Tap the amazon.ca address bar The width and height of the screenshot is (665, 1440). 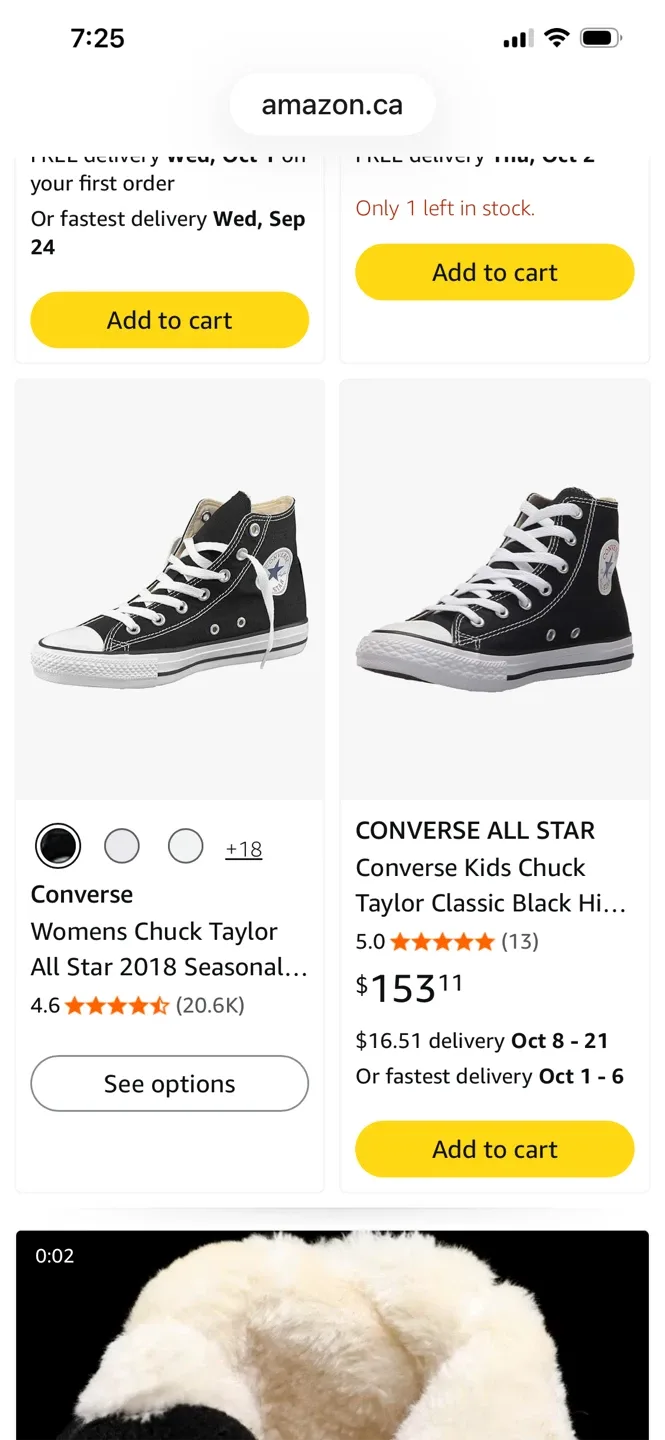point(332,103)
